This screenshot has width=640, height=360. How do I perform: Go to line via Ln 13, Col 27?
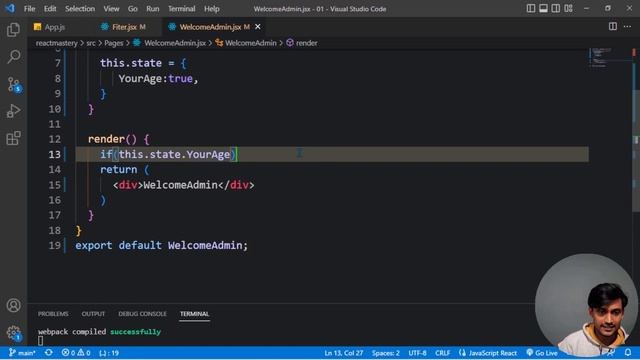[344, 353]
